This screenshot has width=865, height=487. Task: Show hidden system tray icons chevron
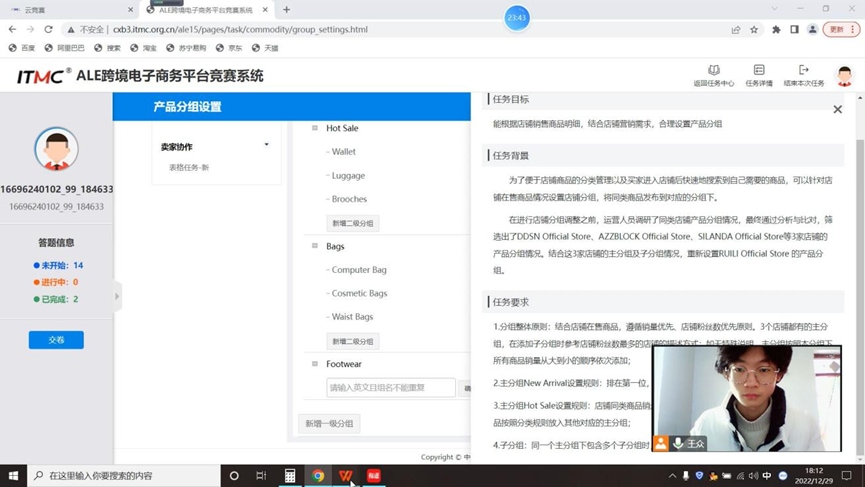tap(672, 475)
